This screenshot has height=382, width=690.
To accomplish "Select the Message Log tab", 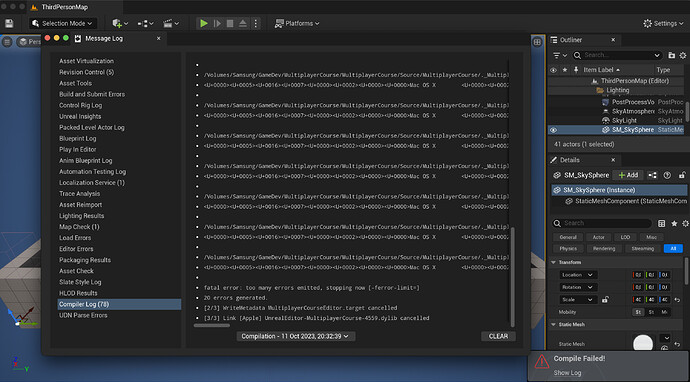I will point(103,38).
